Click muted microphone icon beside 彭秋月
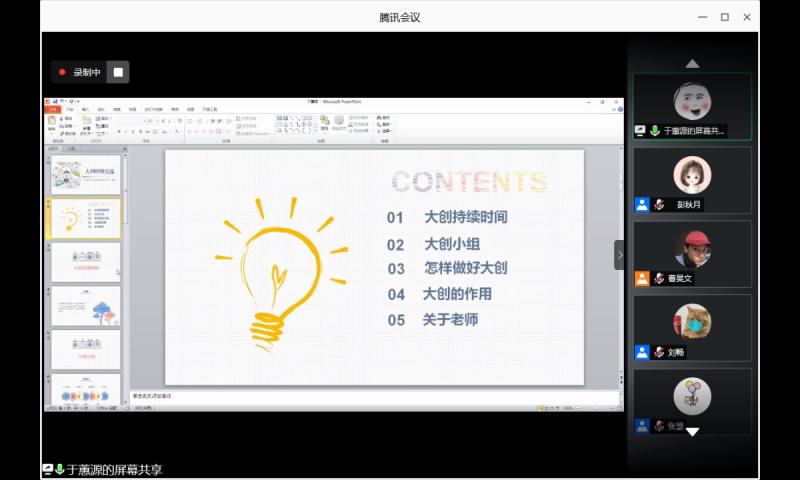The height and width of the screenshot is (480, 800). [x=659, y=205]
